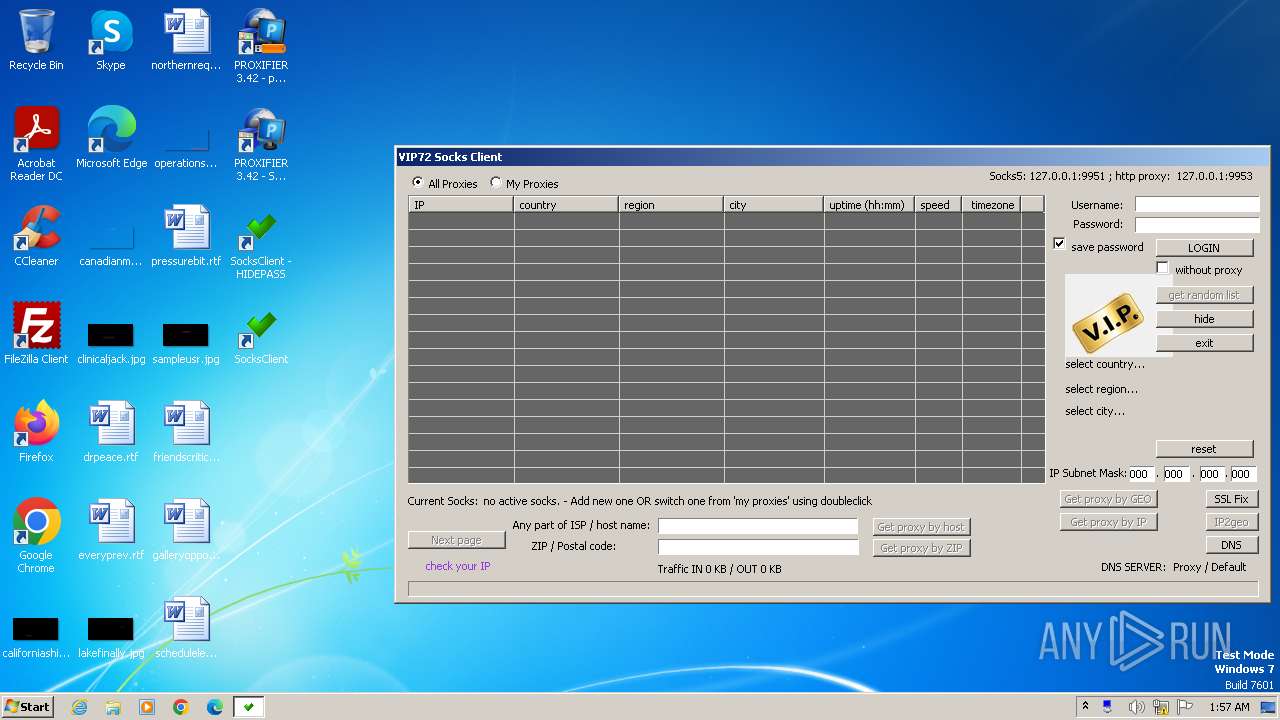Click the volume tray icon
This screenshot has width=1280, height=720.
(x=1136, y=707)
